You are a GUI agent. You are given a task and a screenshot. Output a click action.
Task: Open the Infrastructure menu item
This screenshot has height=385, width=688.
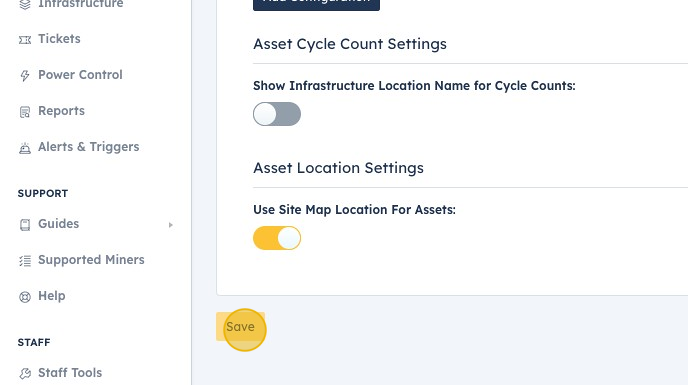point(81,4)
